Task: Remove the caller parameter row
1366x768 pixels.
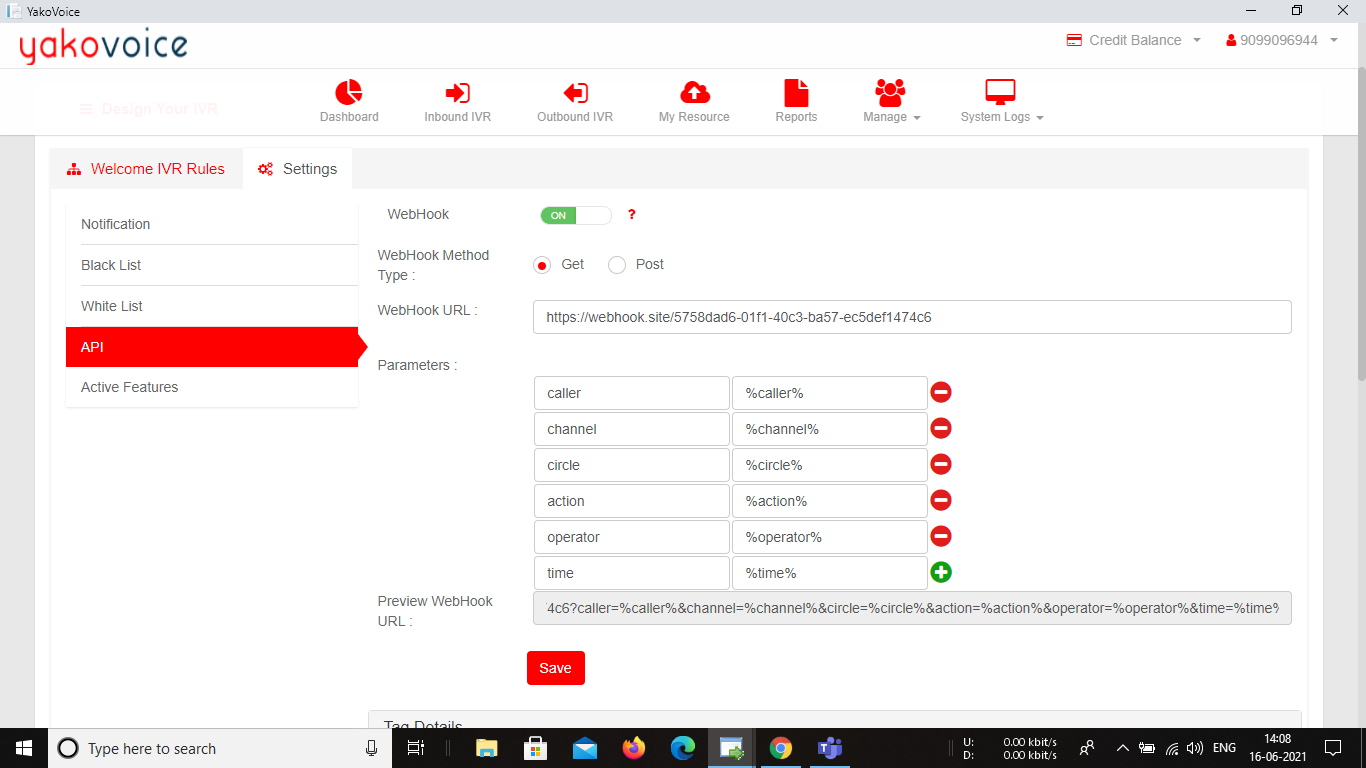Action: pos(941,393)
